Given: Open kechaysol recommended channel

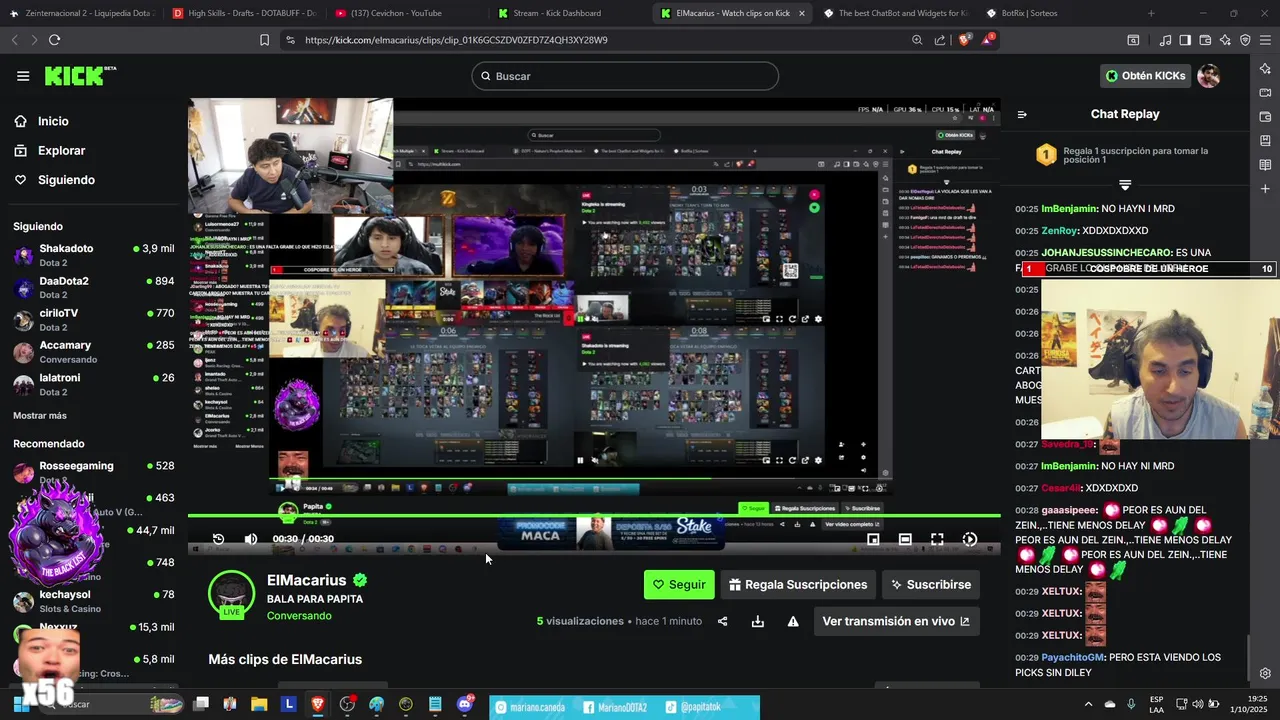Looking at the screenshot, I should click(x=94, y=601).
